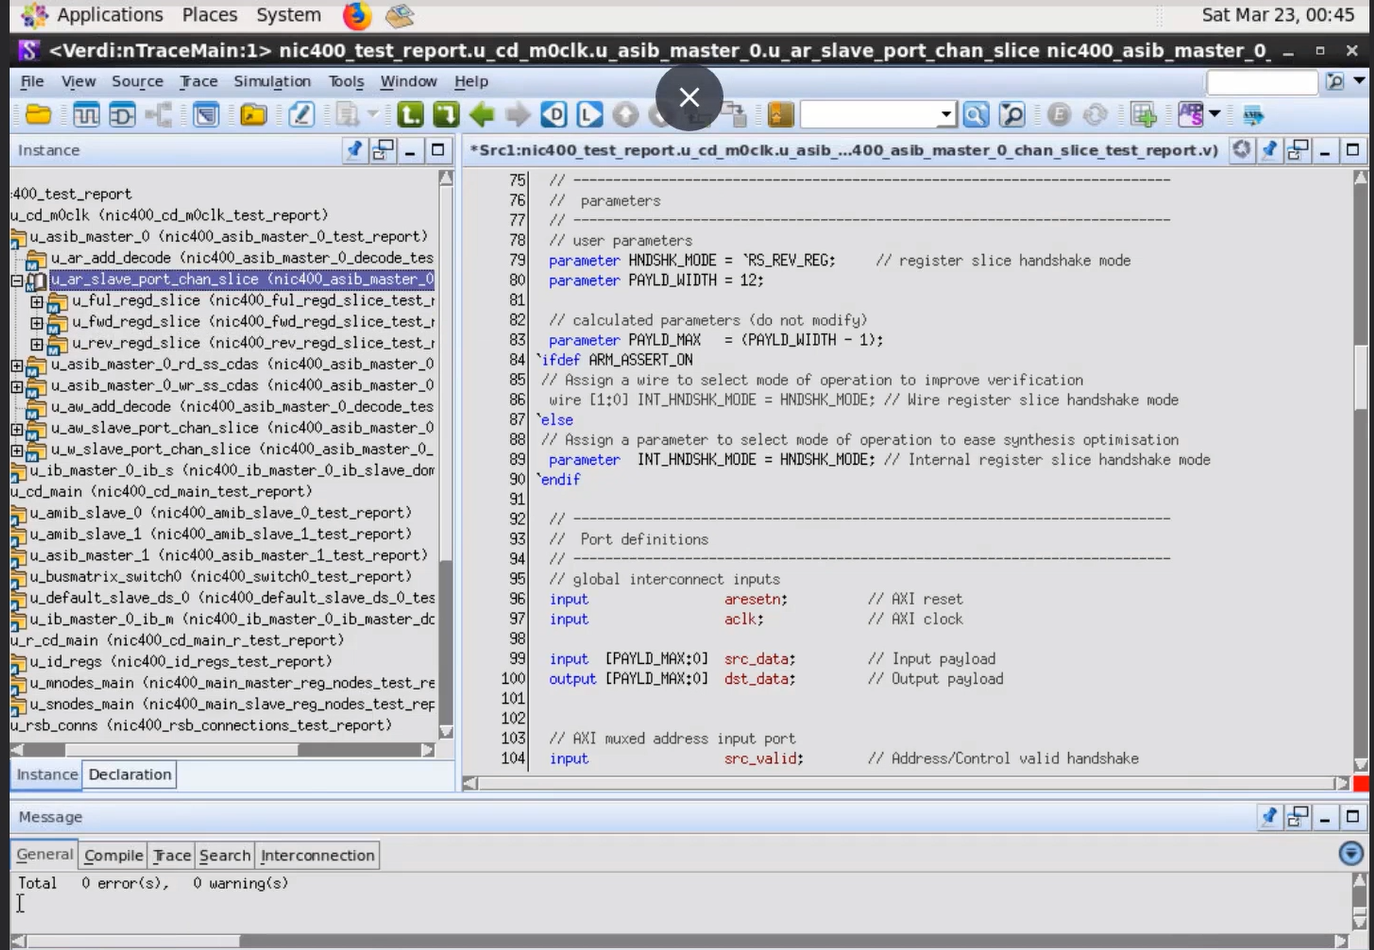Click the grey refresh toolbar icon

coord(1095,115)
